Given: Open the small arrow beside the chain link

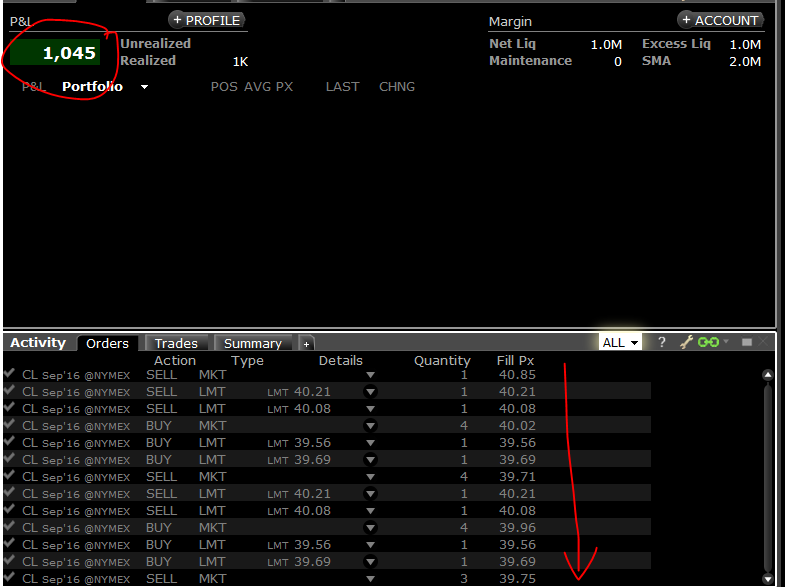Looking at the screenshot, I should pos(726,341).
